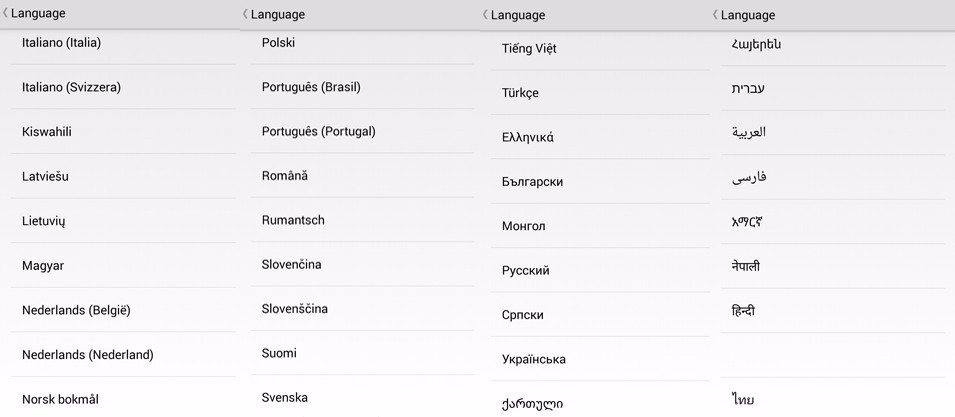Select Türkçe language
Screen dimensions: 955x417
pyautogui.click(x=600, y=93)
